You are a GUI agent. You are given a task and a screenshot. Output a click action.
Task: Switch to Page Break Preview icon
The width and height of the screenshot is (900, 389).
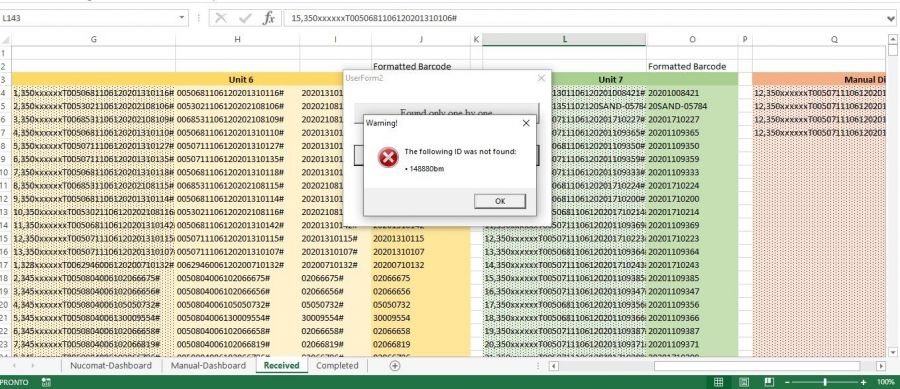point(769,382)
